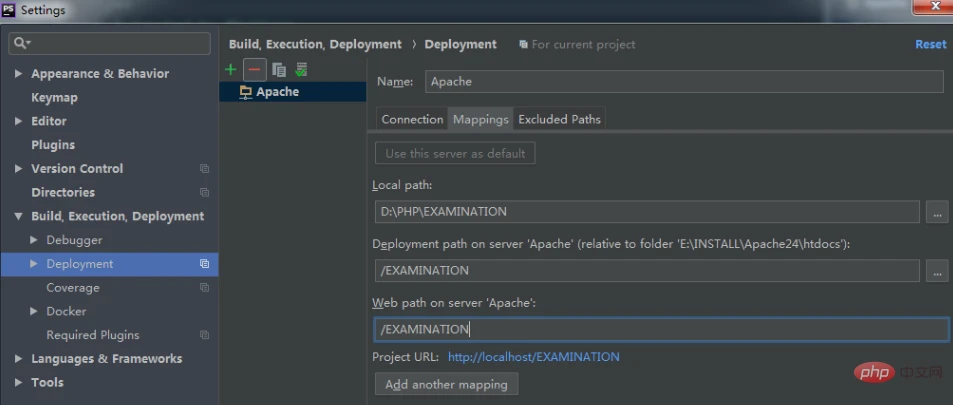This screenshot has height=405, width=953.
Task: Select Coverage in settings tree
Action: click(x=73, y=288)
